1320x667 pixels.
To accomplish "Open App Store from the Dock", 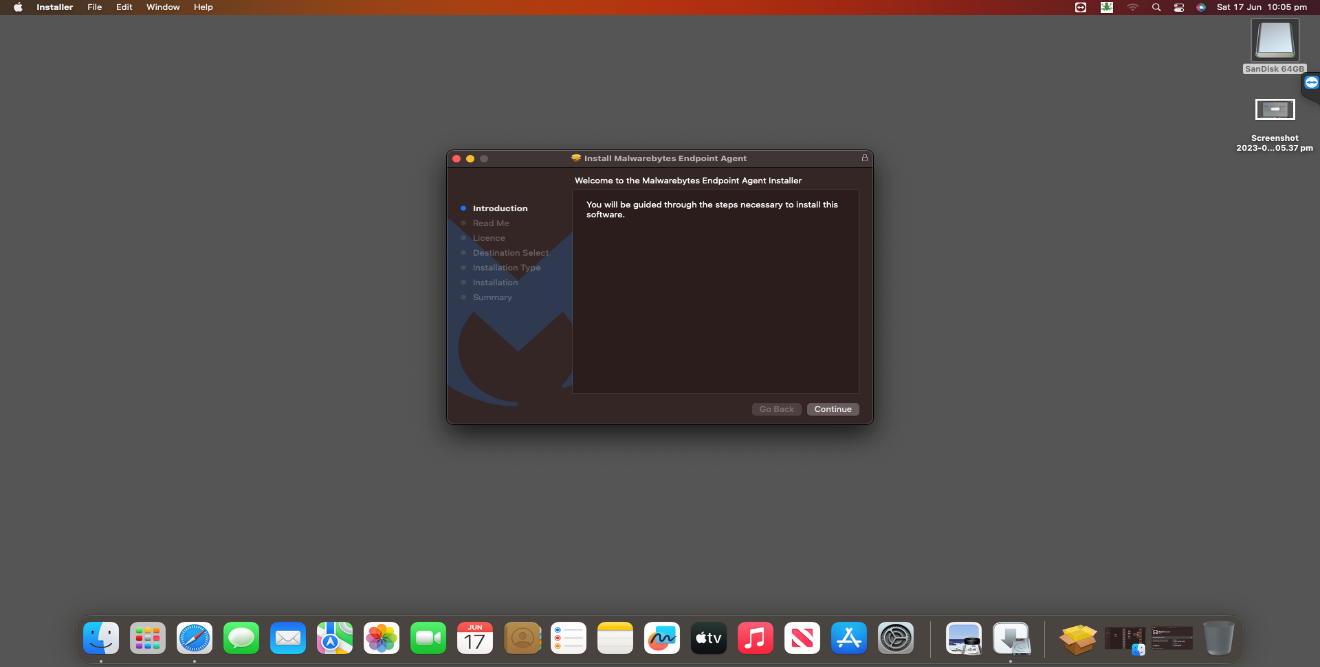I will coord(848,637).
